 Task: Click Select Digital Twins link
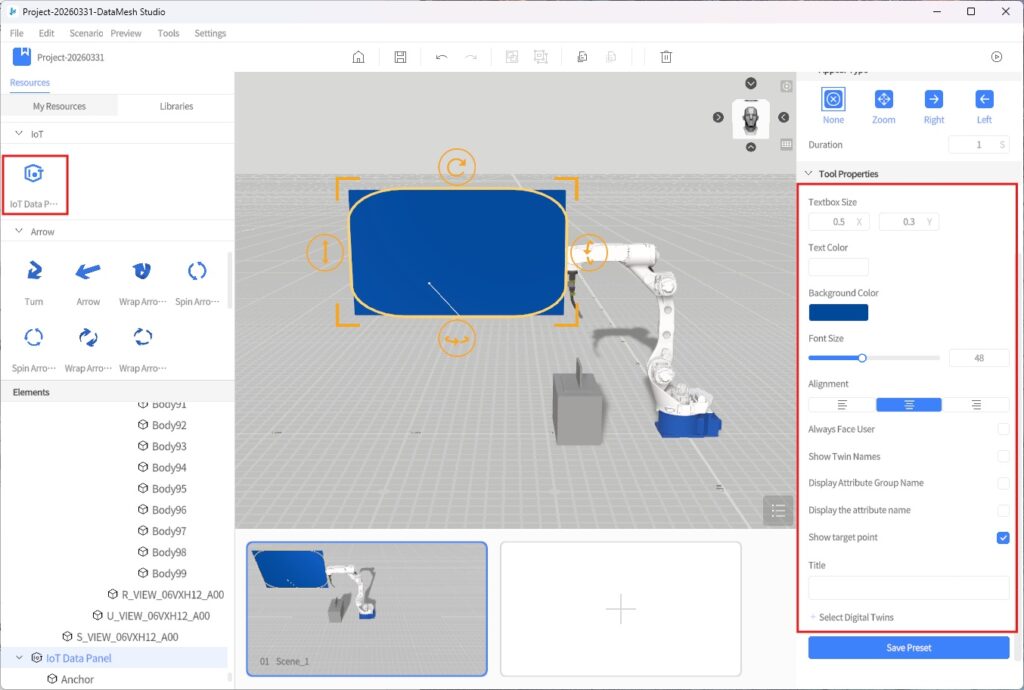click(855, 617)
